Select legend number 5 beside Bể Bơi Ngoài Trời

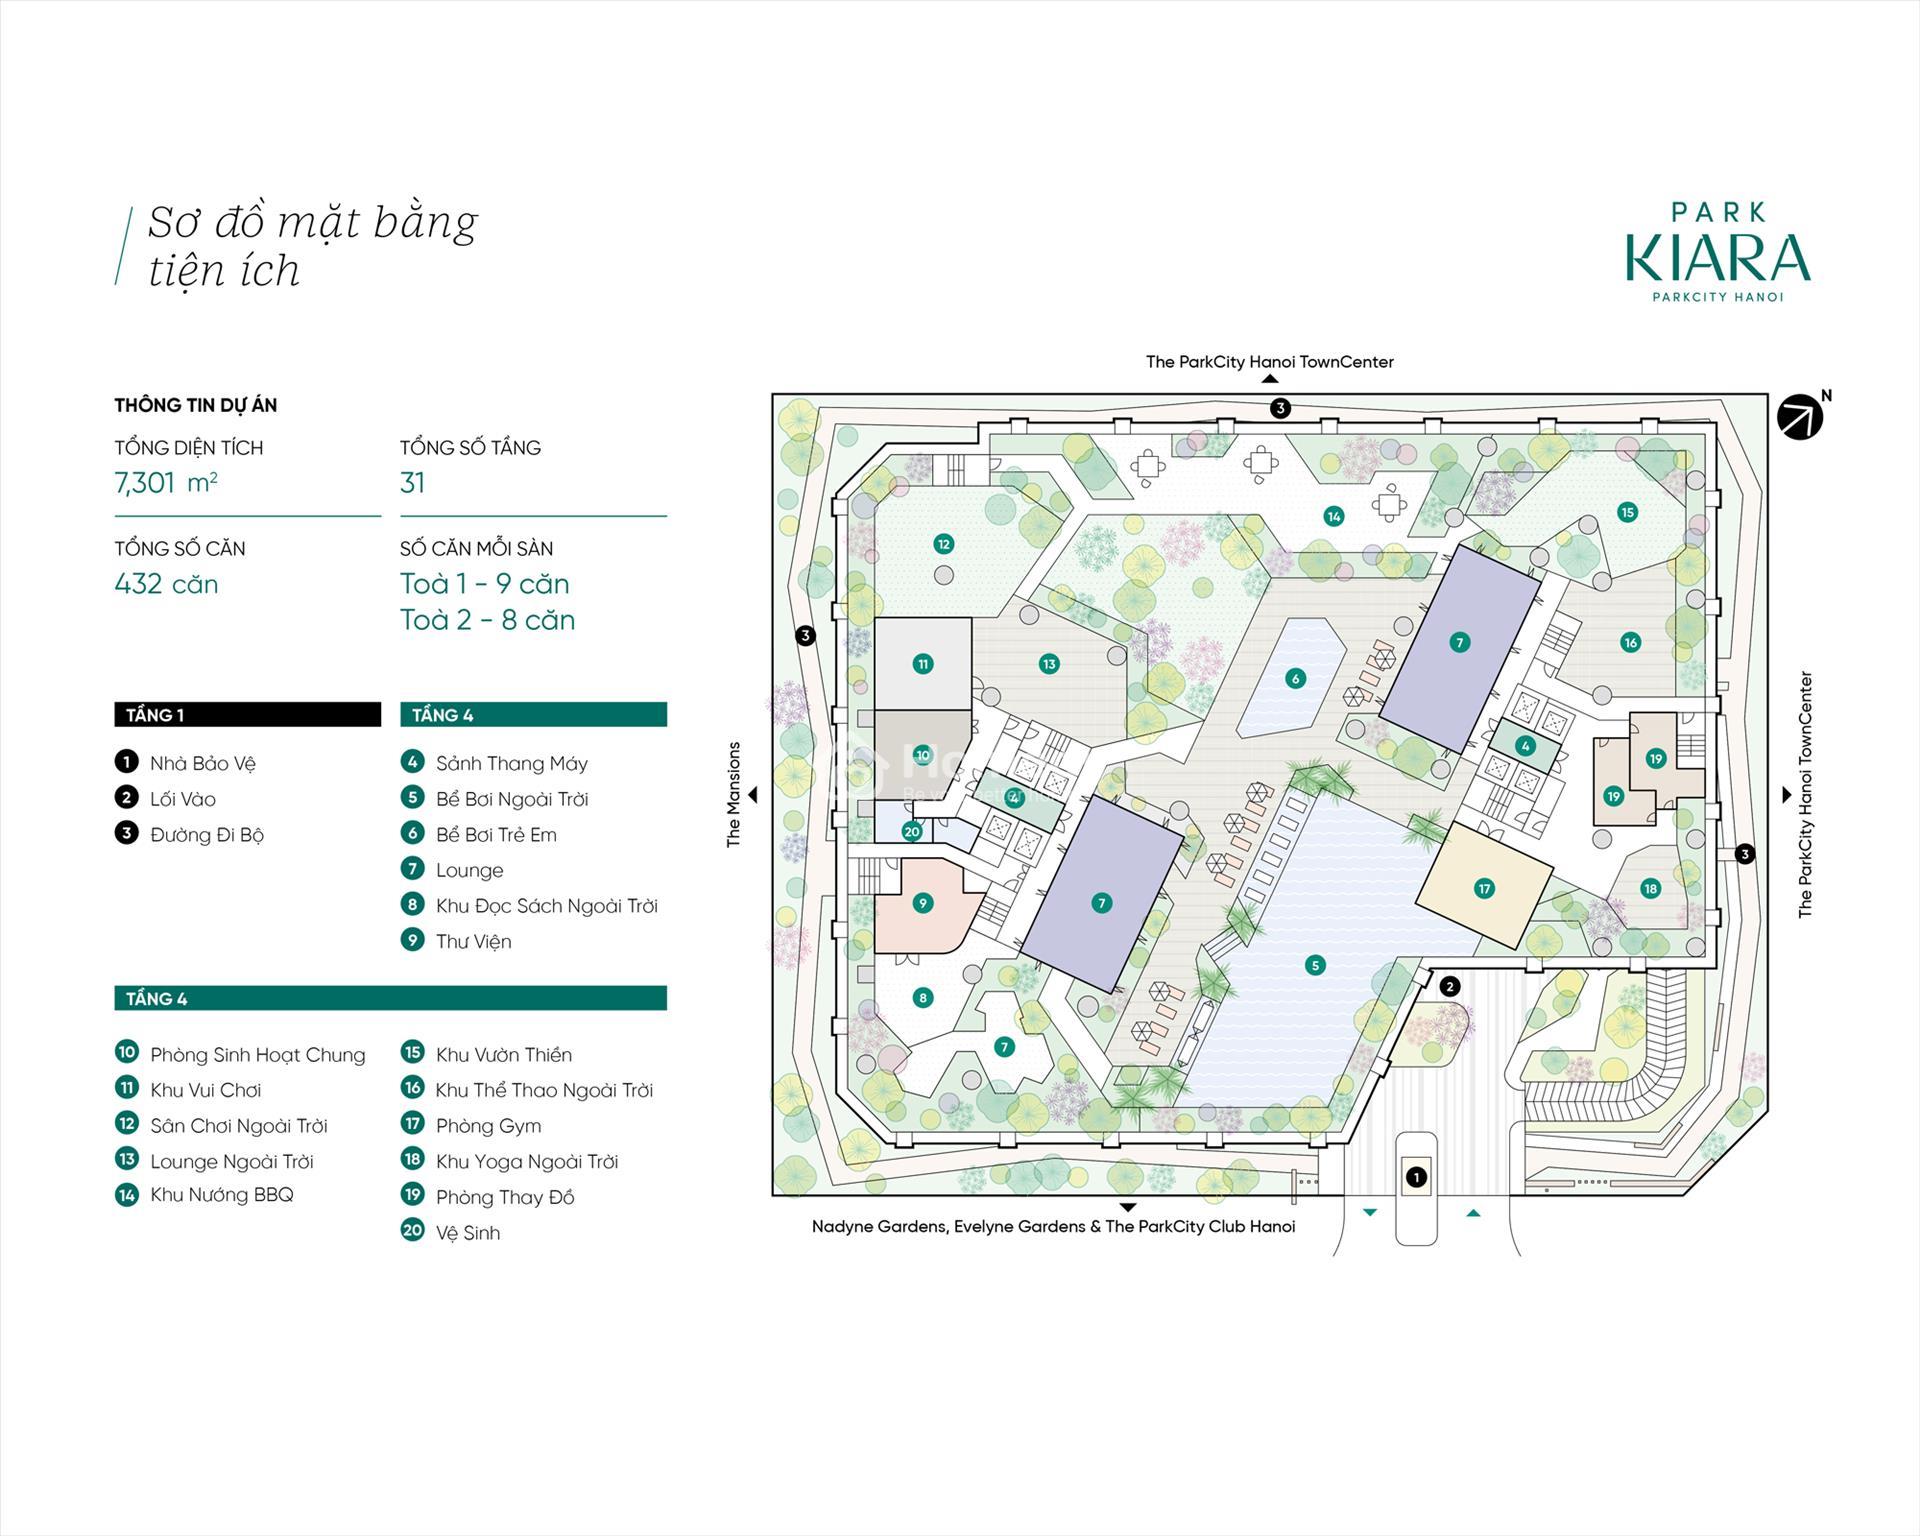click(x=412, y=797)
